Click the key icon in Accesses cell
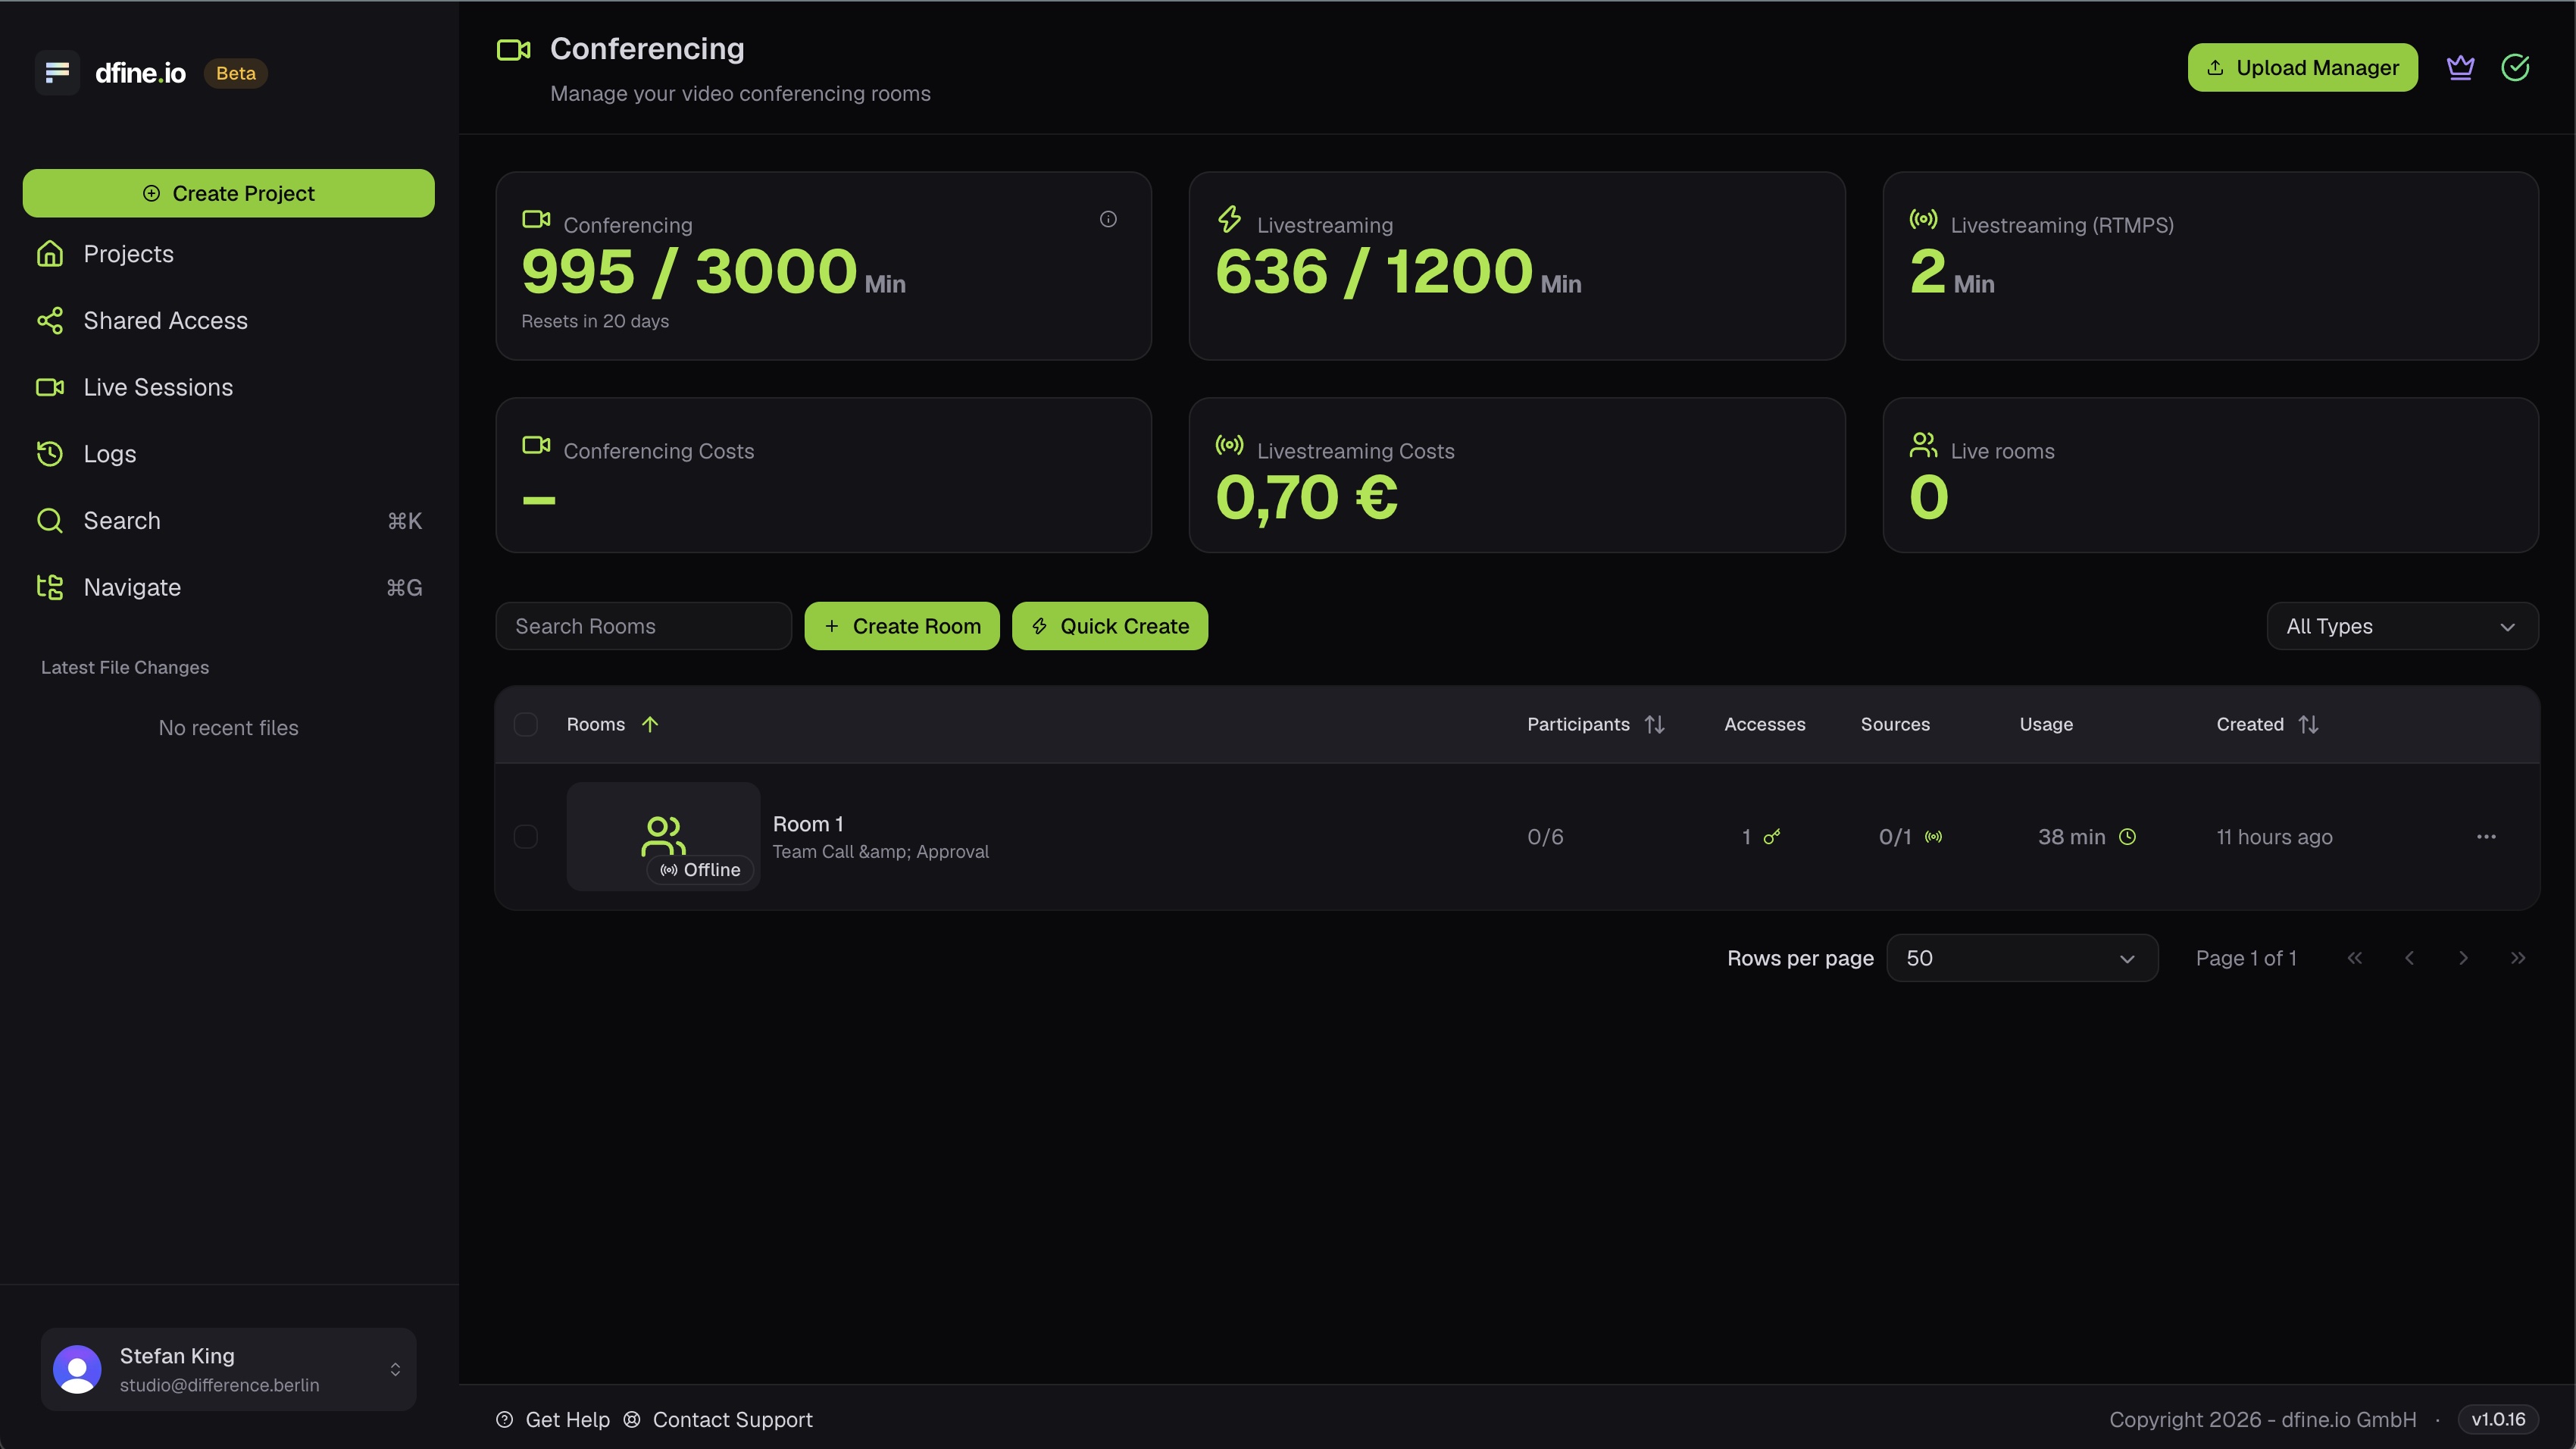The image size is (2576, 1449). click(x=1772, y=836)
